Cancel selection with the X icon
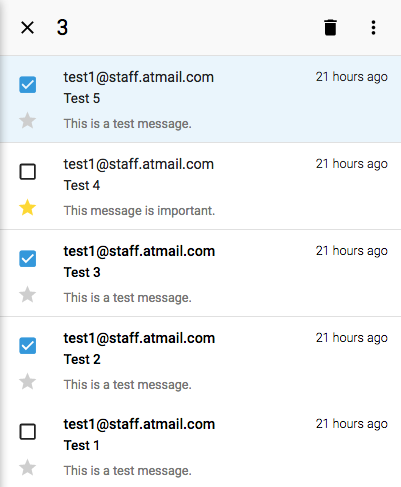Screen dimensions: 401x487 [x=27, y=27]
